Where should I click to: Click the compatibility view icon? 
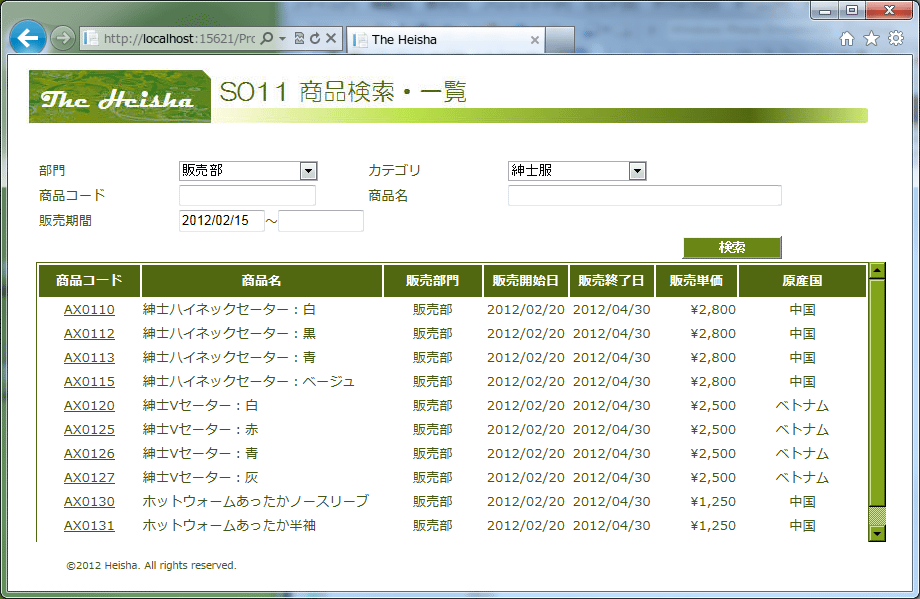[299, 39]
